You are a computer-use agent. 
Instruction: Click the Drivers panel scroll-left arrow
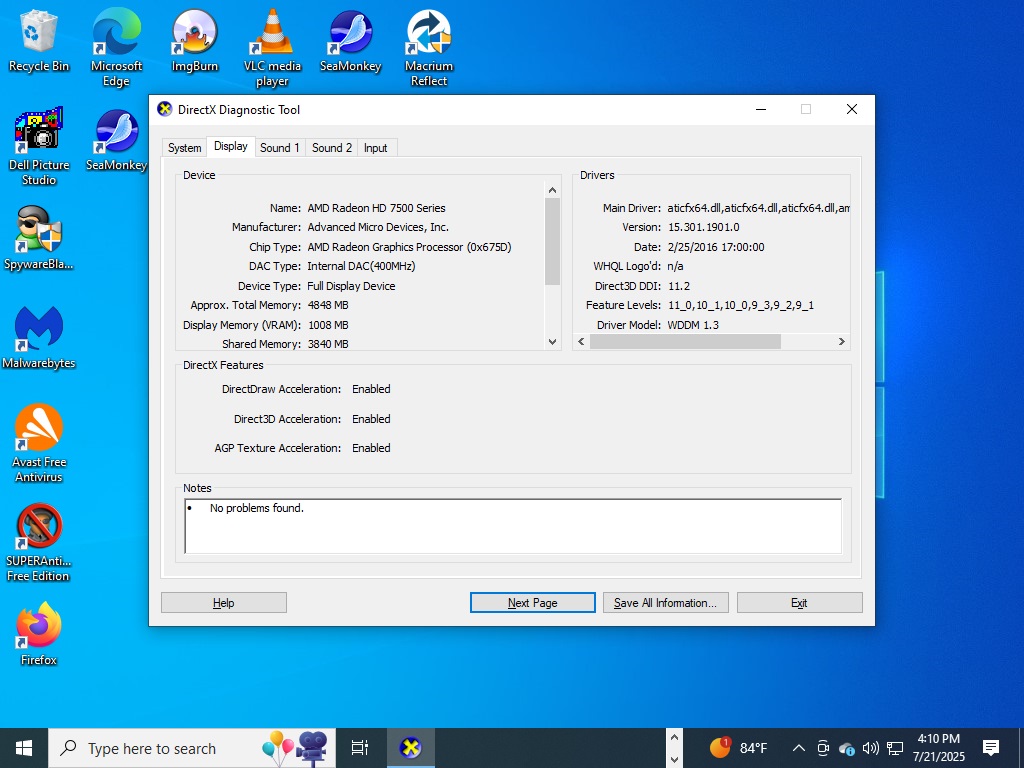coord(581,342)
